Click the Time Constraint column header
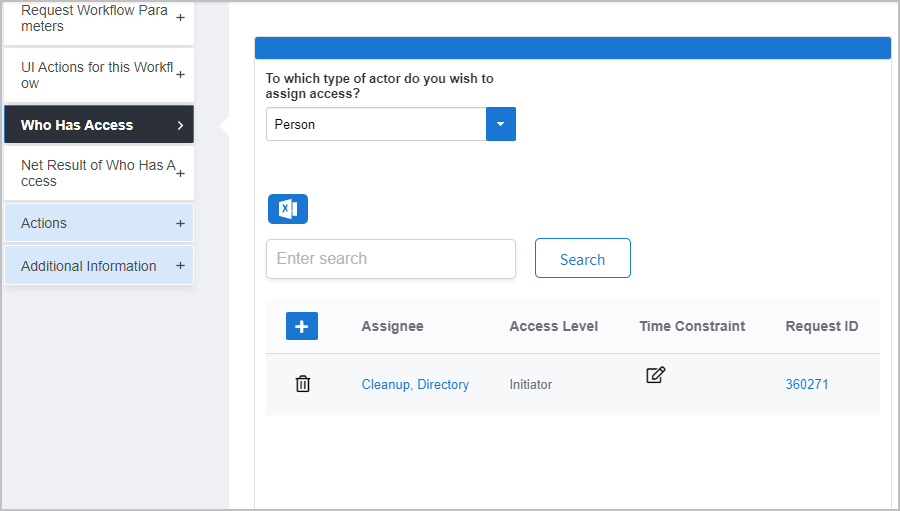 click(692, 326)
